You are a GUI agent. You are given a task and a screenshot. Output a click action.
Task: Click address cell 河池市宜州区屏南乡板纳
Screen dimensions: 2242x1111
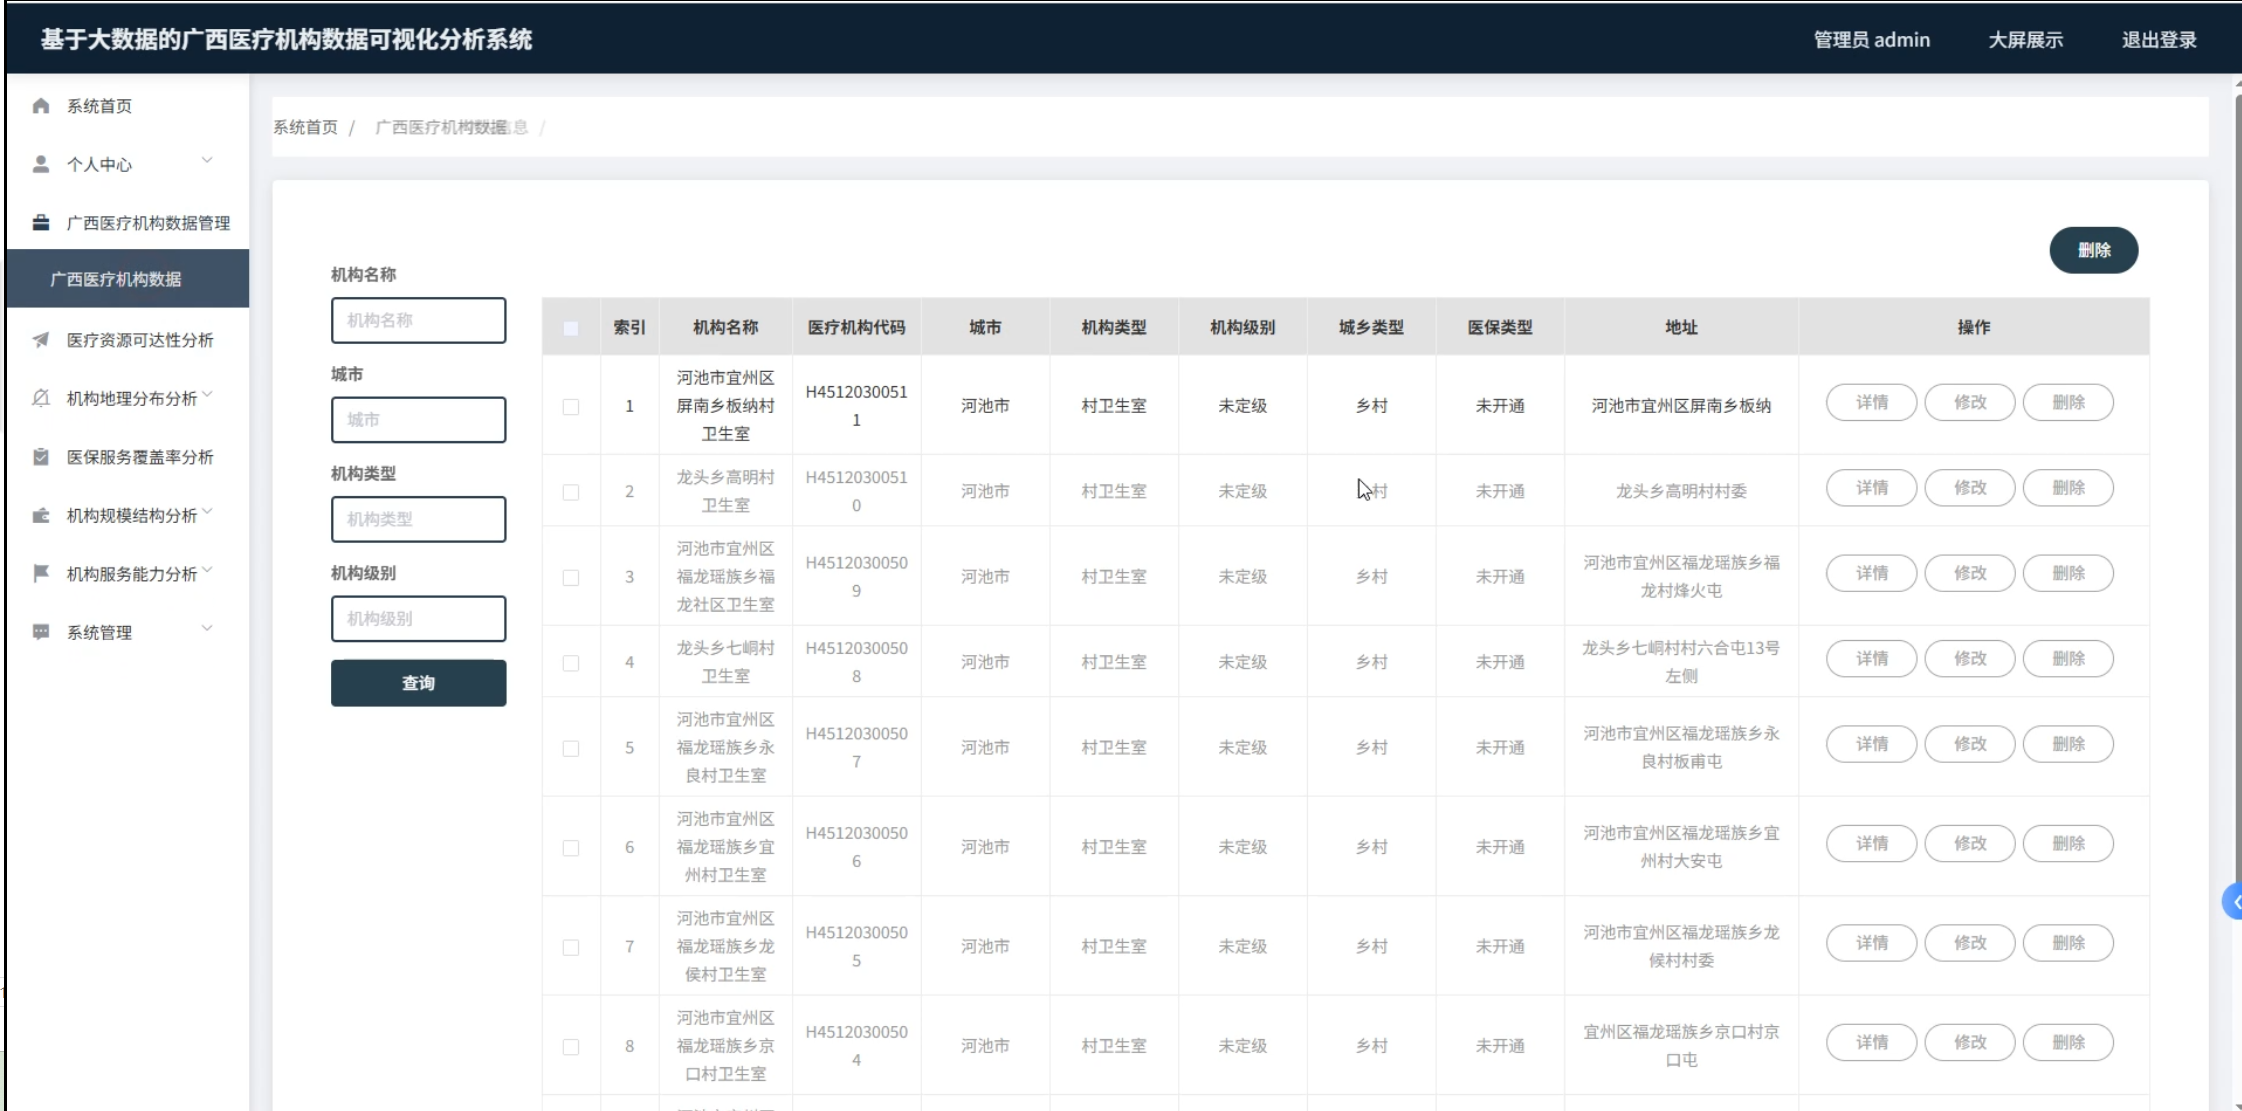(1681, 406)
